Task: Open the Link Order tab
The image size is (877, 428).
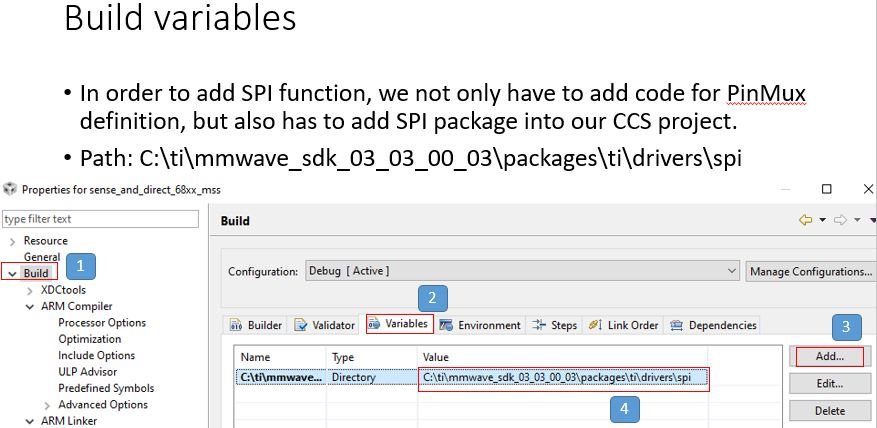Action: coord(623,325)
